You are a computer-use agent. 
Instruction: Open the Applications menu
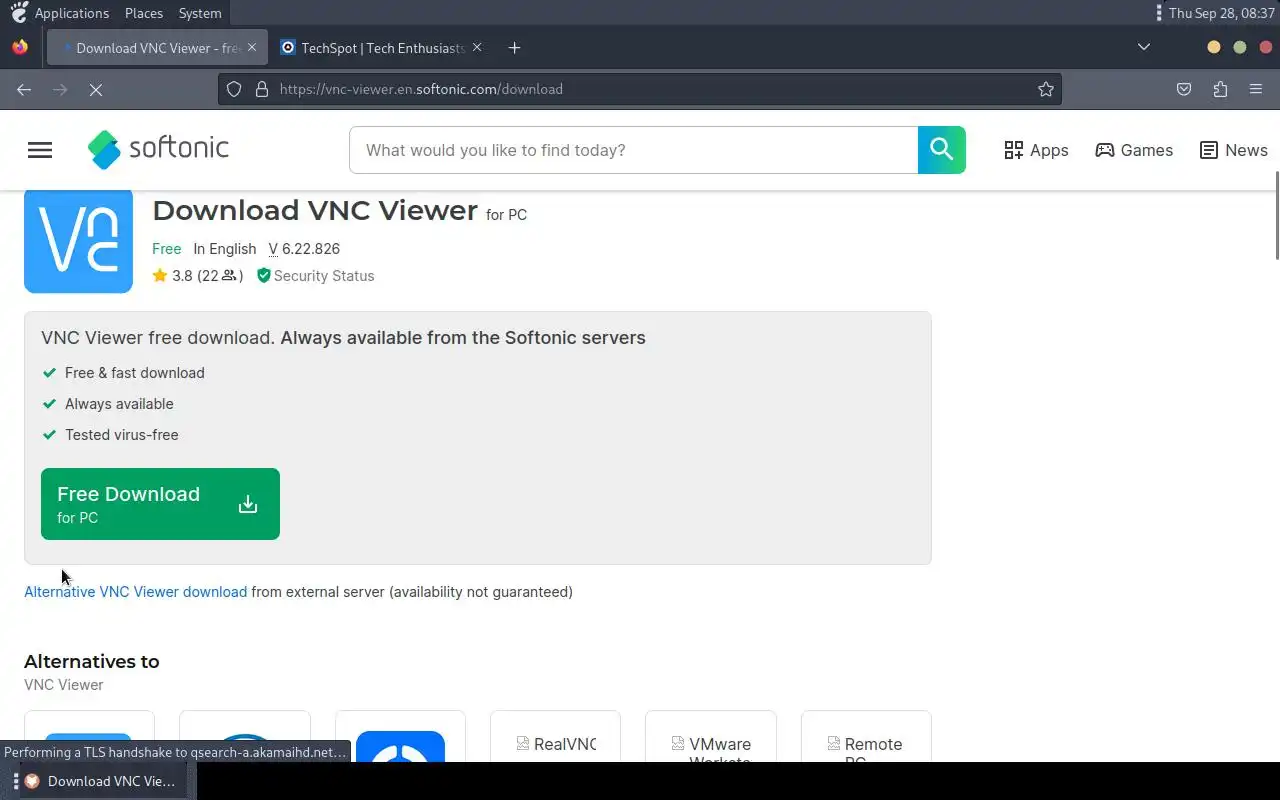(x=71, y=13)
